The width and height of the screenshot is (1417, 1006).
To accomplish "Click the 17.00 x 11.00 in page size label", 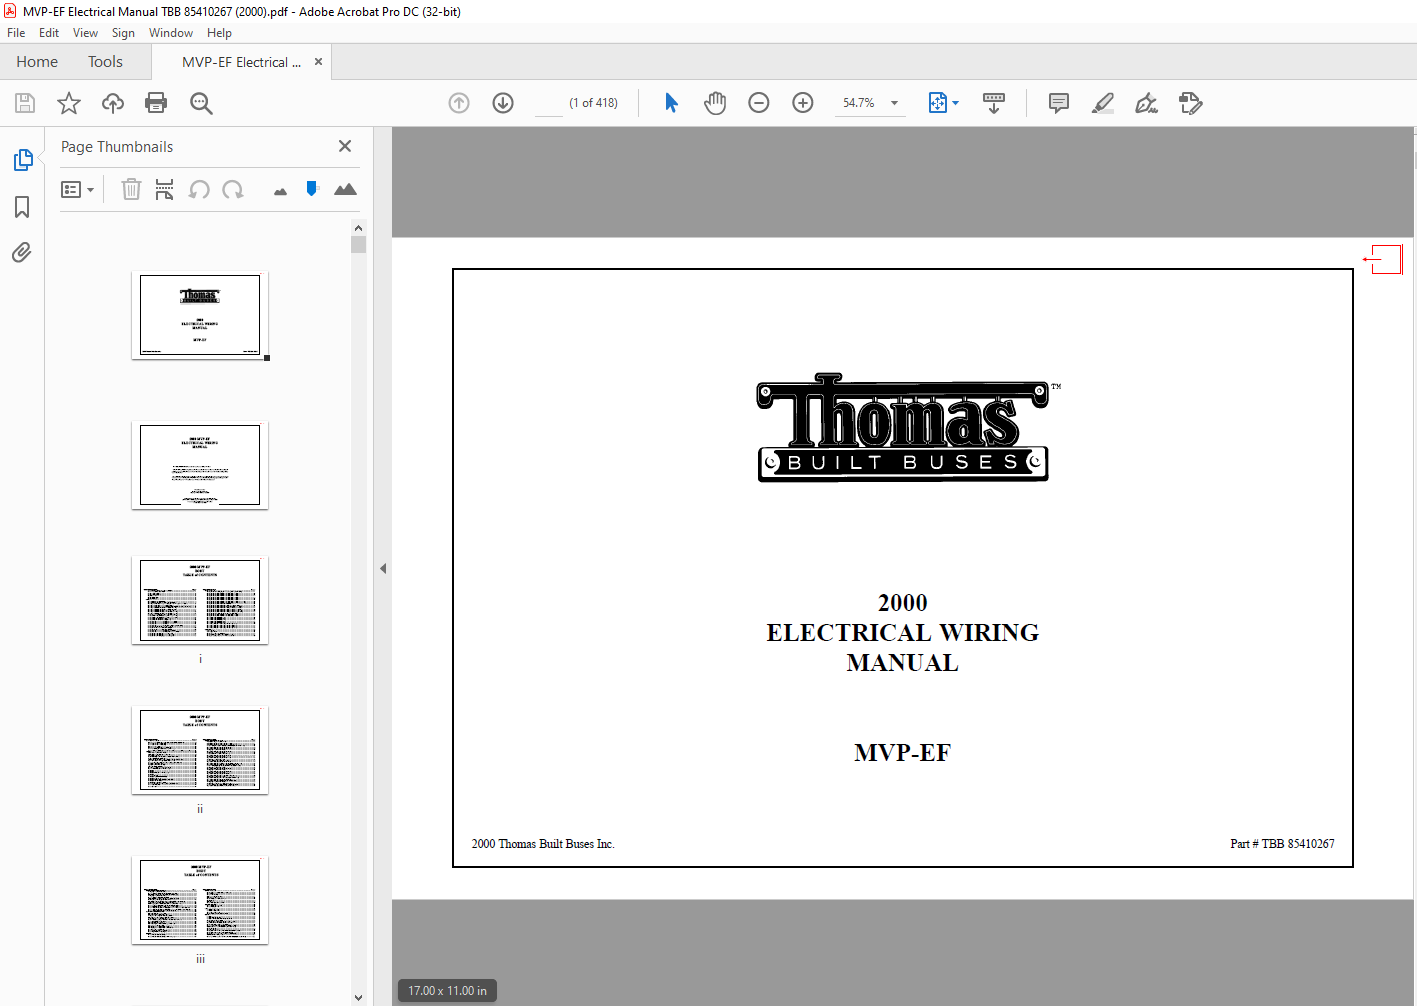I will click(x=447, y=991).
